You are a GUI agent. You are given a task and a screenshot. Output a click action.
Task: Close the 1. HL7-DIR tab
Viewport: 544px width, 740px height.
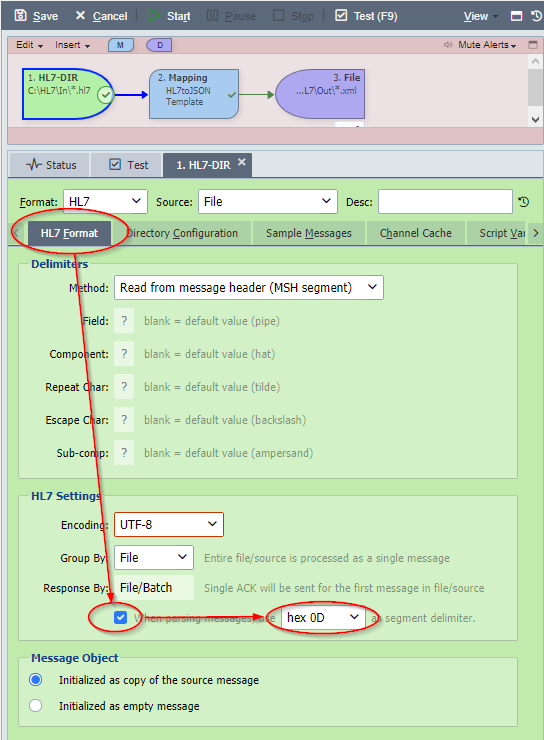point(242,162)
